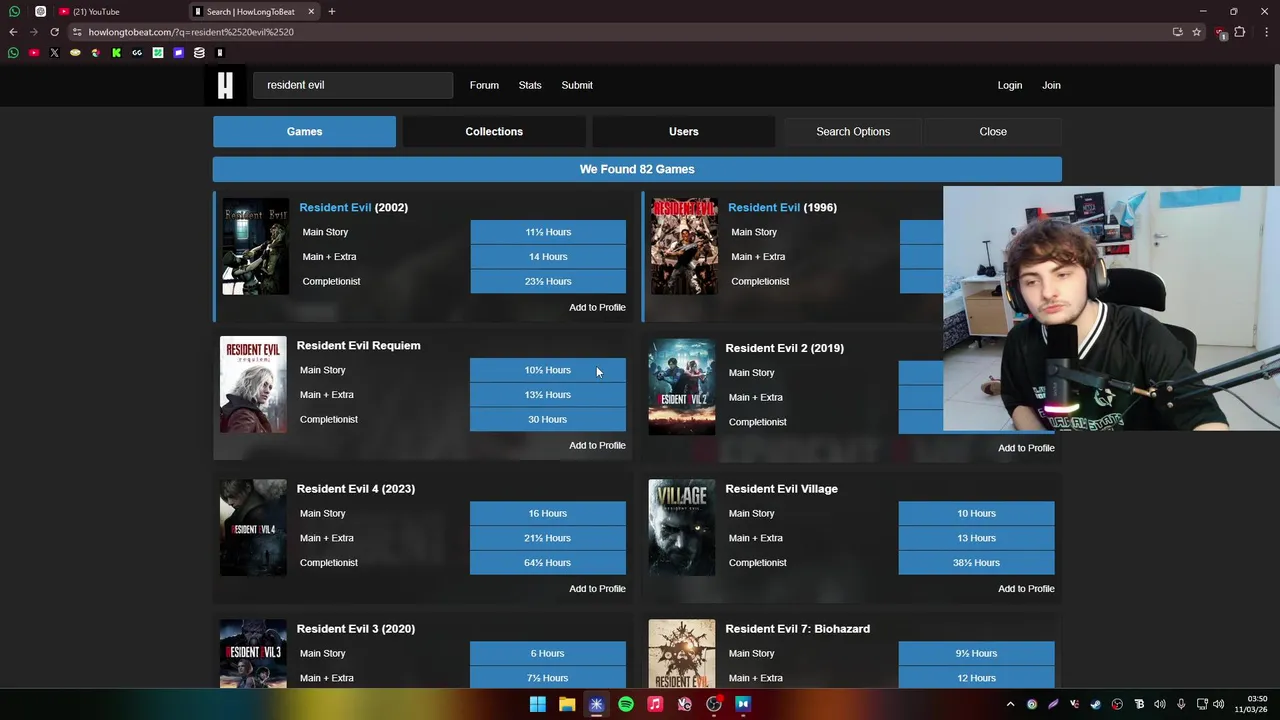Screen dimensions: 1280x720
Task: Select the Users tab
Action: point(684,132)
